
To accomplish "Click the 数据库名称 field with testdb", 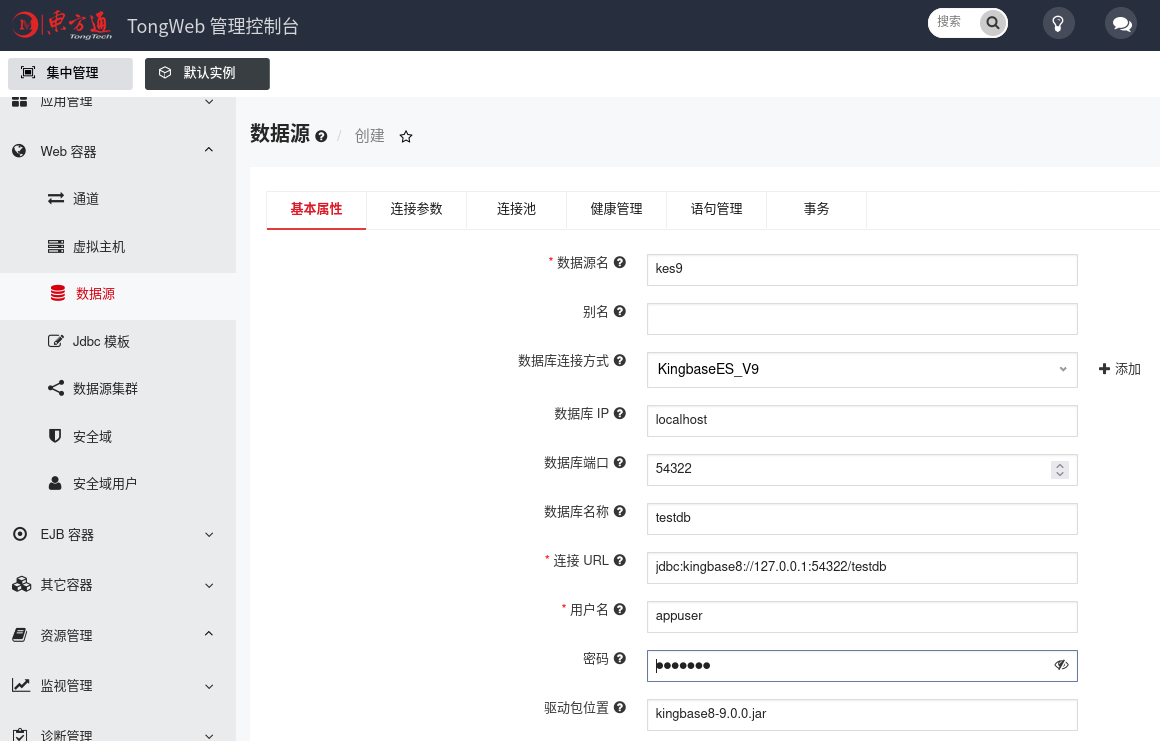I will [862, 518].
